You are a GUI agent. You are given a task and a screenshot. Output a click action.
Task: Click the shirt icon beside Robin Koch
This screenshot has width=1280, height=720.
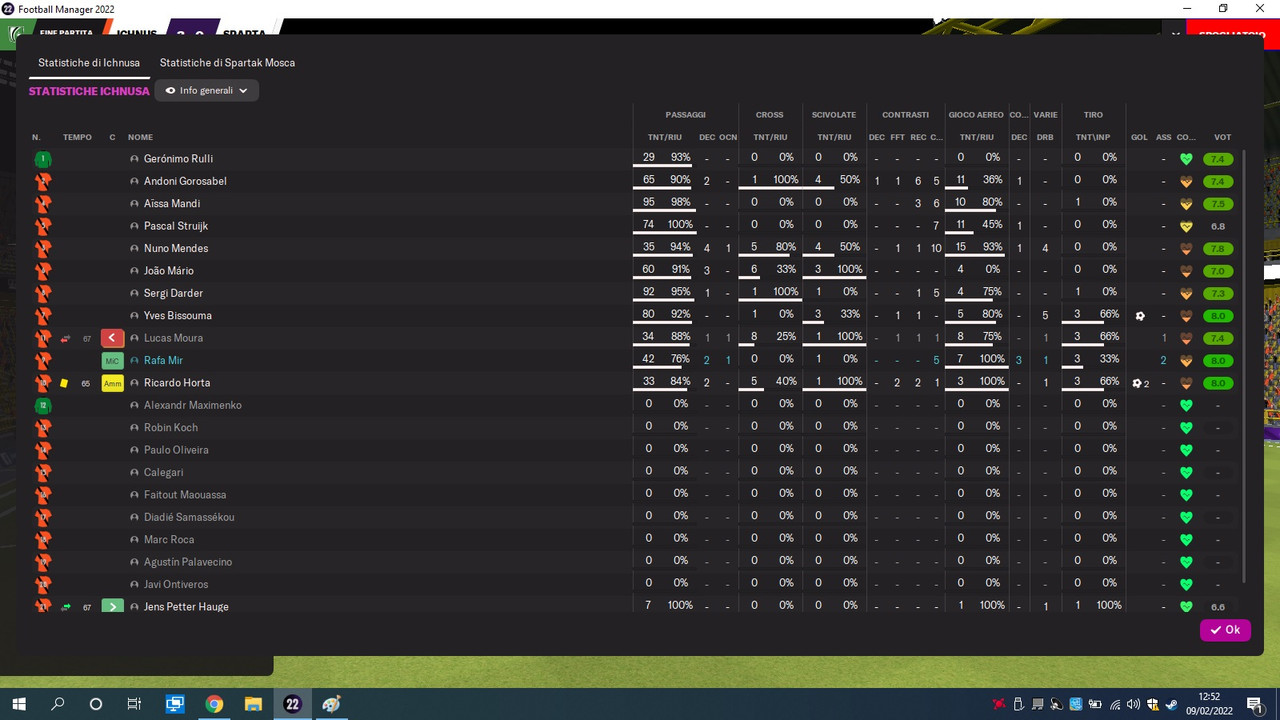click(42, 428)
